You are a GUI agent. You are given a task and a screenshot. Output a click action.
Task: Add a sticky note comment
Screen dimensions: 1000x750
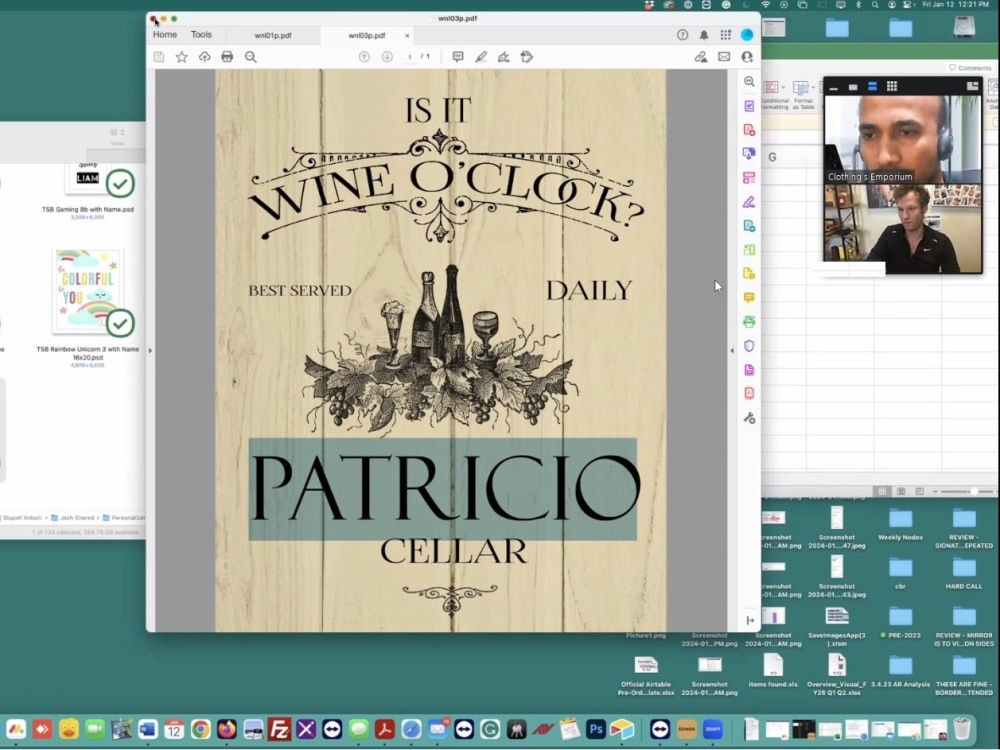point(458,57)
